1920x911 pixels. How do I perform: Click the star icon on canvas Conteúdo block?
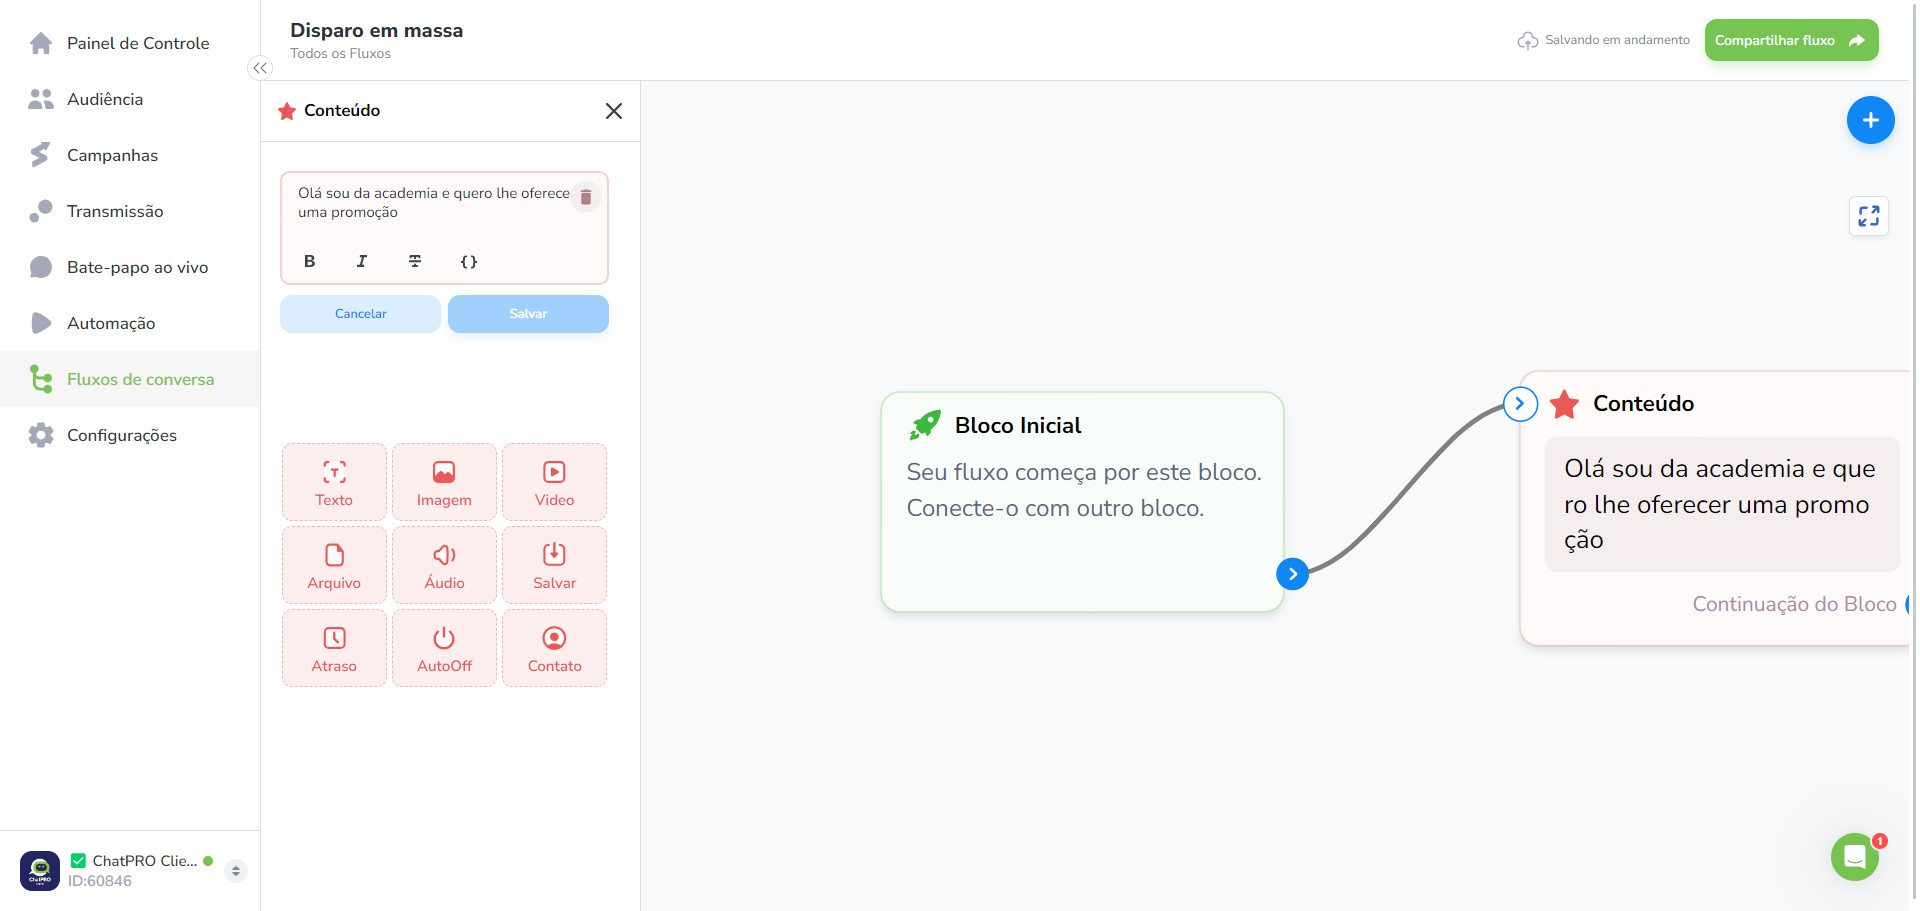tap(1564, 404)
